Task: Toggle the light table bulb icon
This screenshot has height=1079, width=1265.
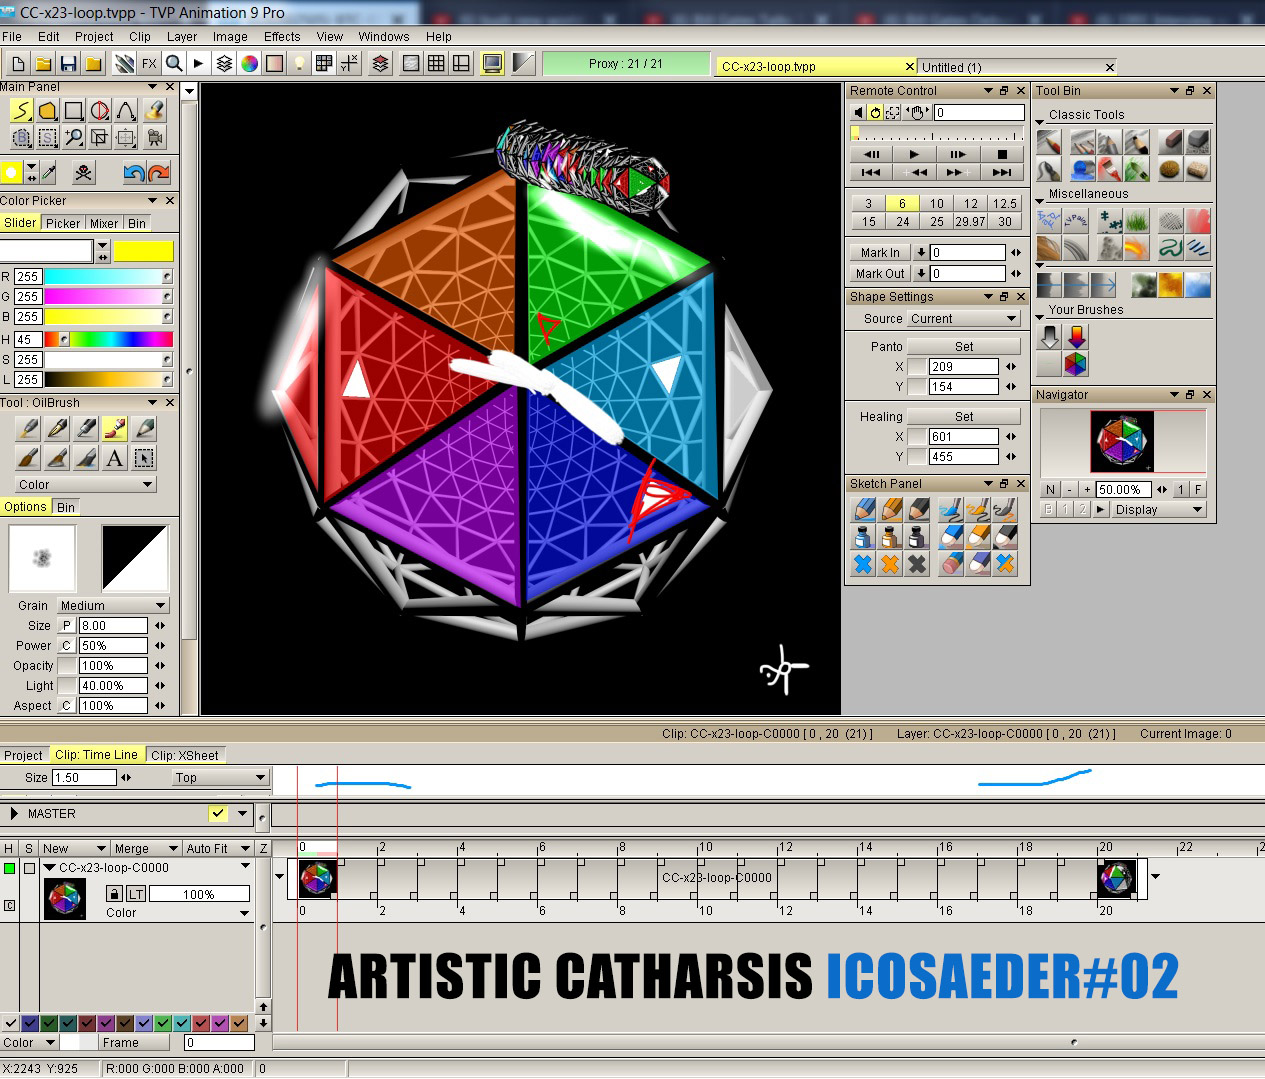Action: coord(298,64)
